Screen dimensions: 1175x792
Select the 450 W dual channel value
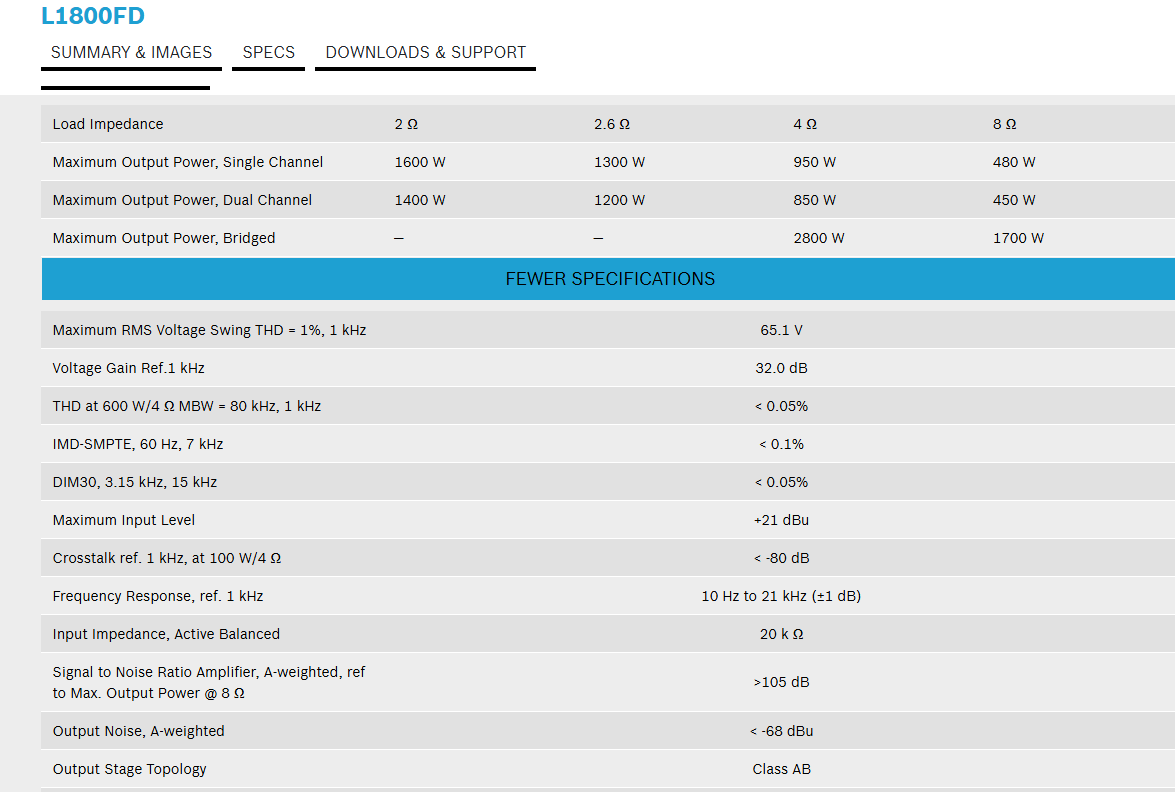click(1014, 200)
